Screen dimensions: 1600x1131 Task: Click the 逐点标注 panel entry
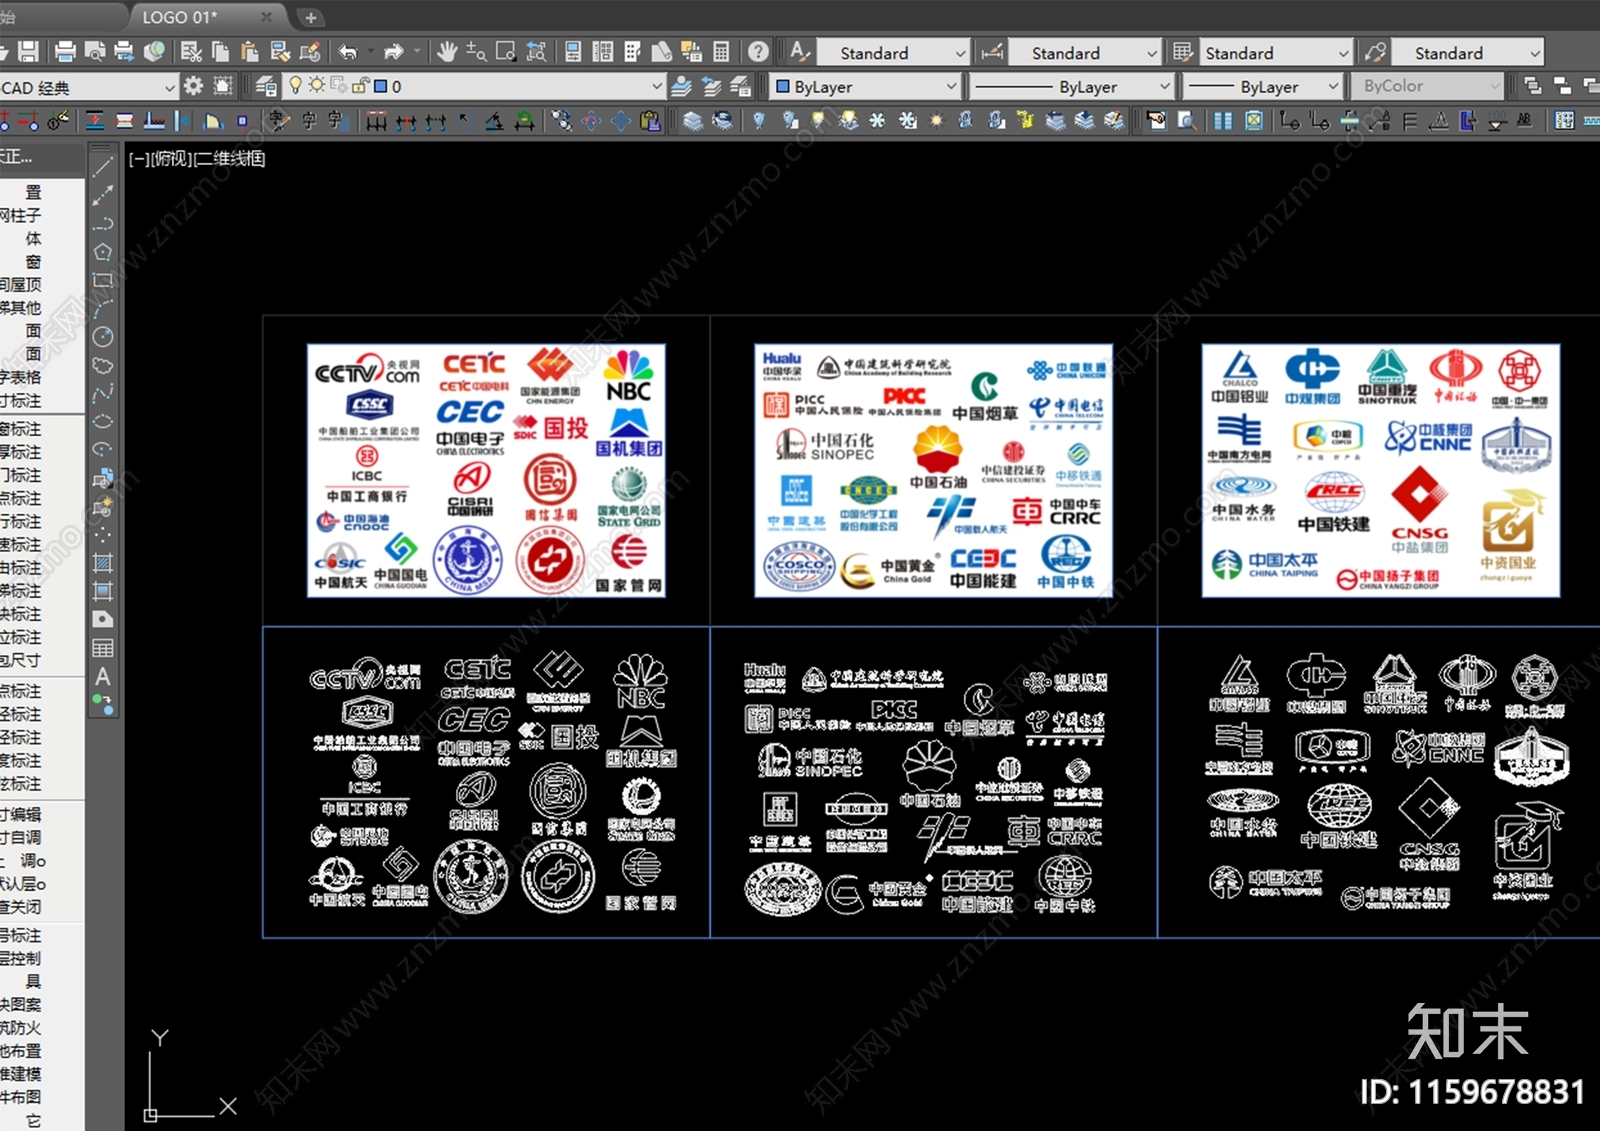point(21,691)
